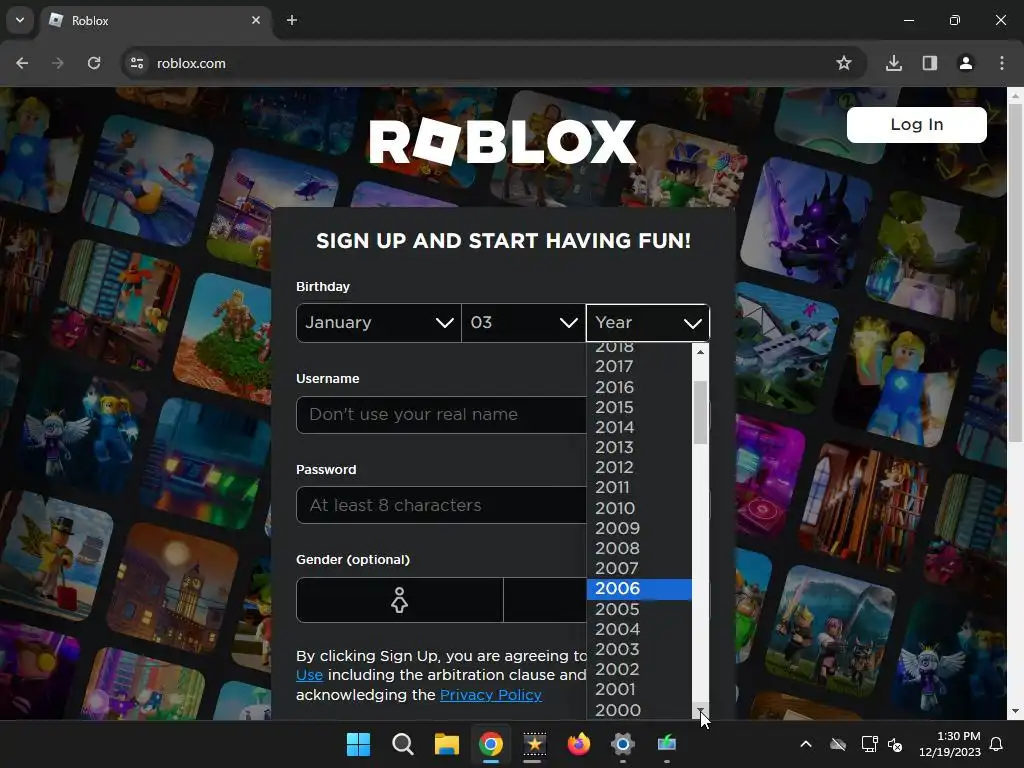This screenshot has height=768, width=1024.
Task: Open the notifications bell icon
Action: [x=997, y=744]
